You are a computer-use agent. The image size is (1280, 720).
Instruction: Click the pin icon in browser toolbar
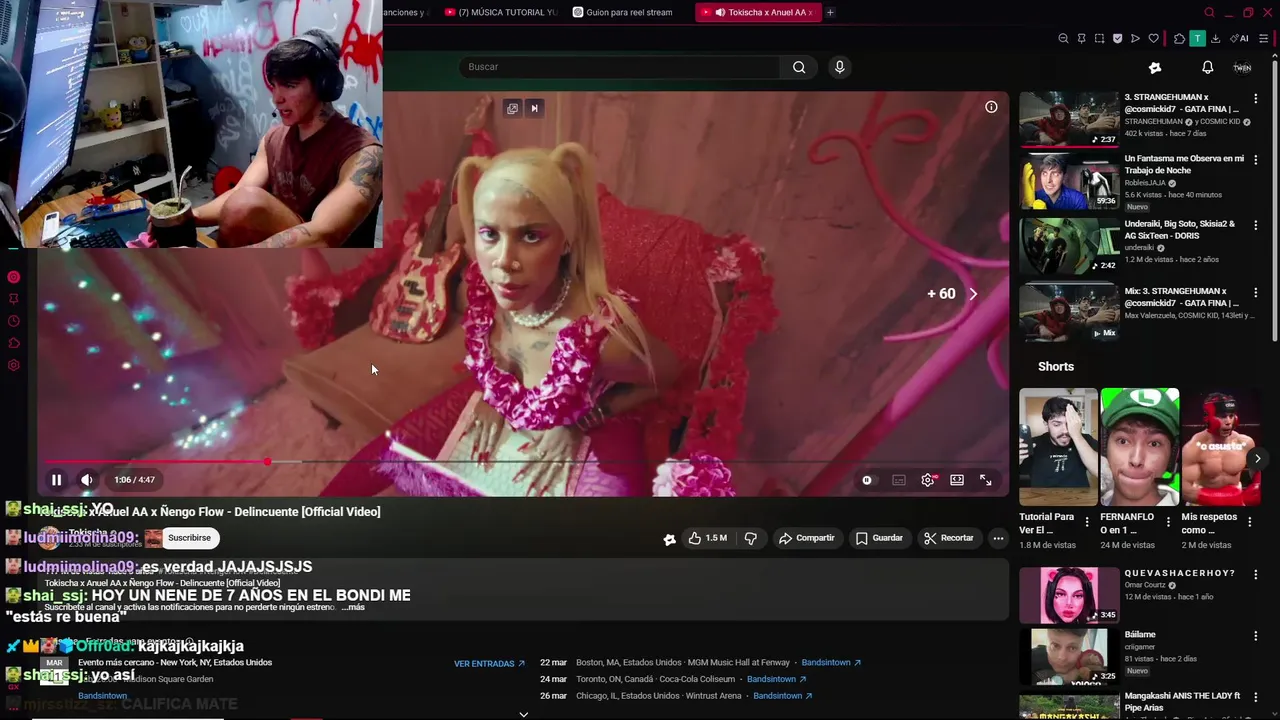click(x=1081, y=39)
